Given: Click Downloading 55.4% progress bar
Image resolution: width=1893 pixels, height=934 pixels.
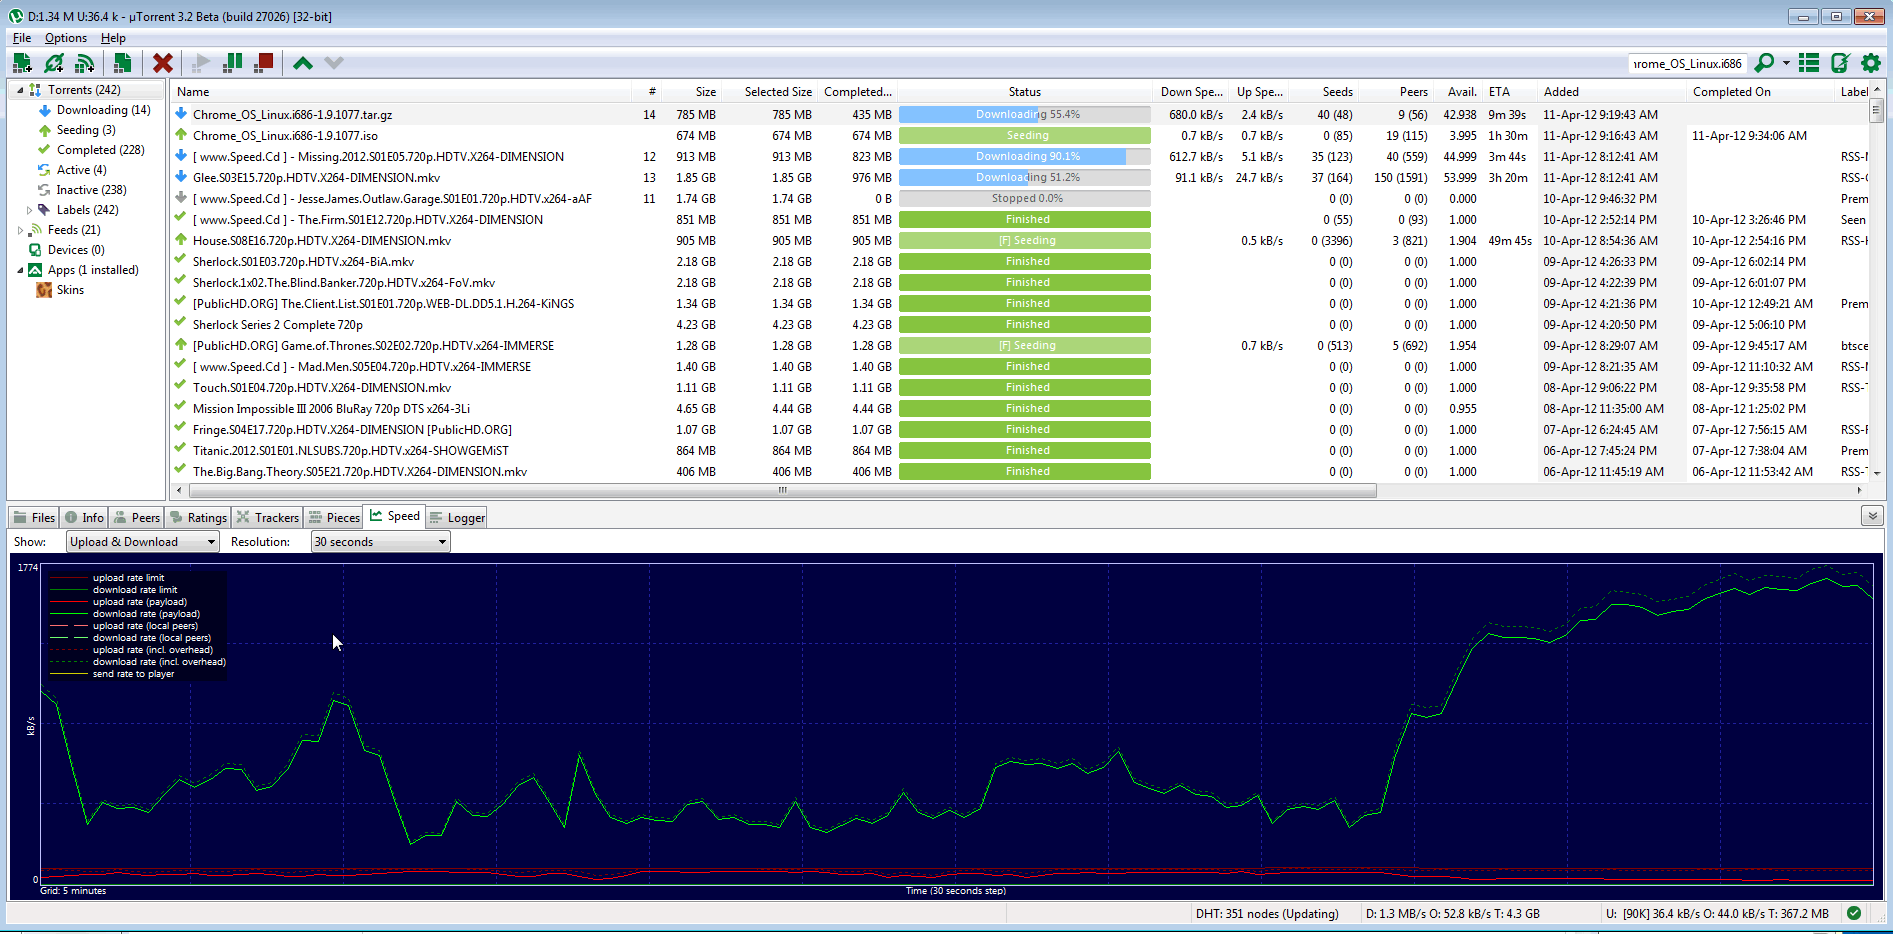Looking at the screenshot, I should 1024,114.
